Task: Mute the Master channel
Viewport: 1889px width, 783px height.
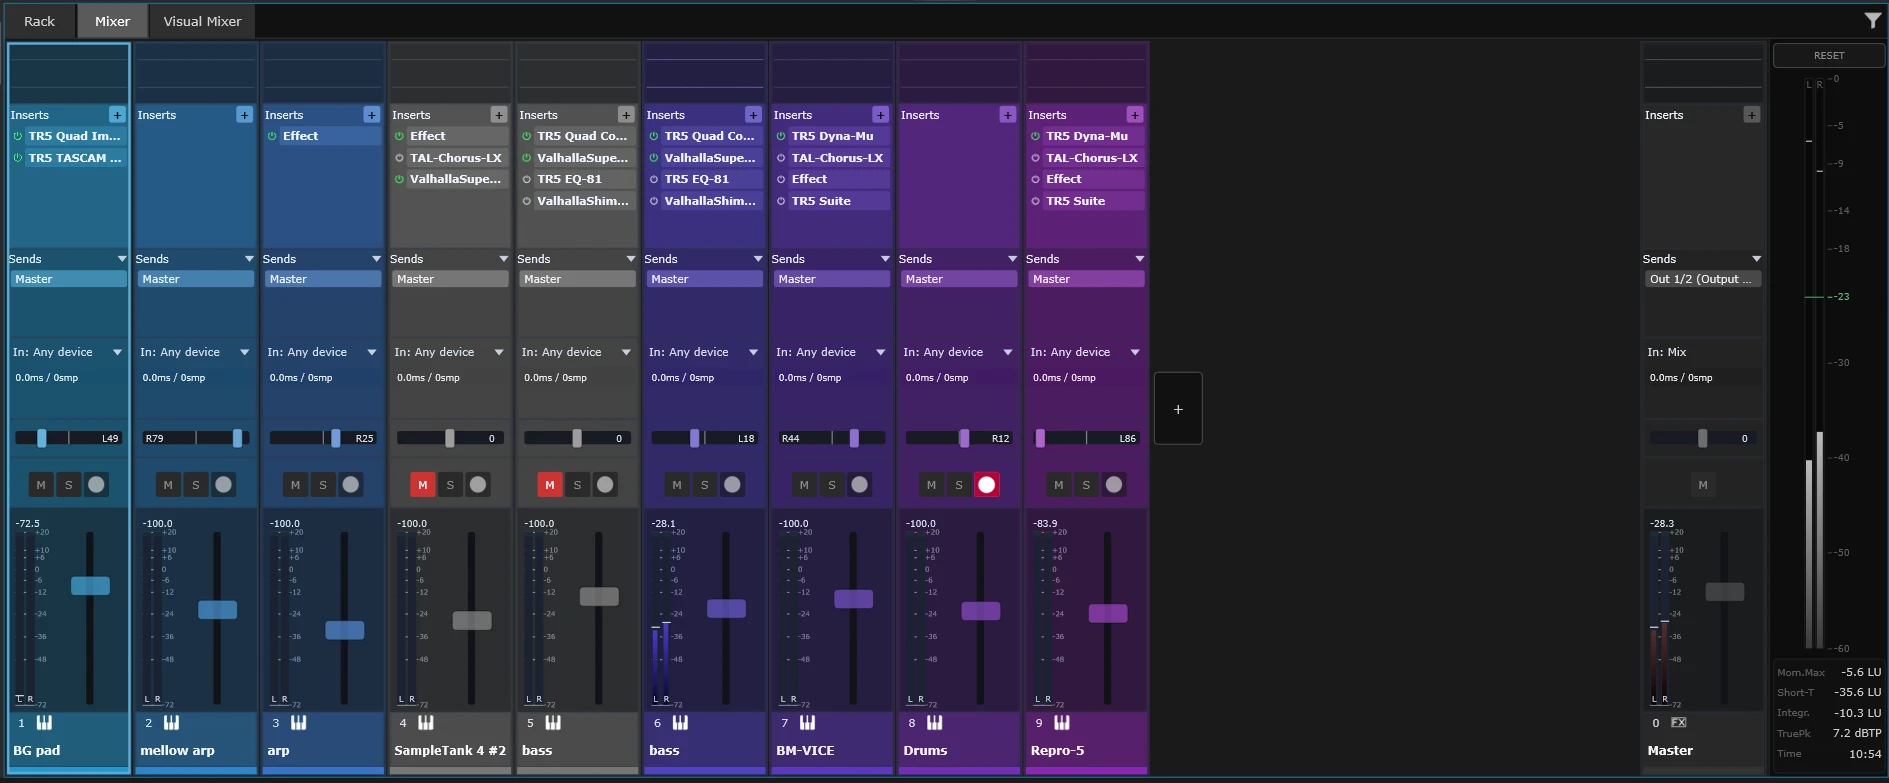Action: tap(1703, 485)
